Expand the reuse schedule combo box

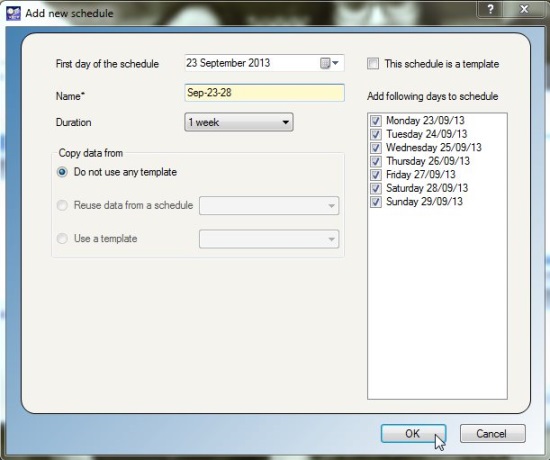point(269,206)
